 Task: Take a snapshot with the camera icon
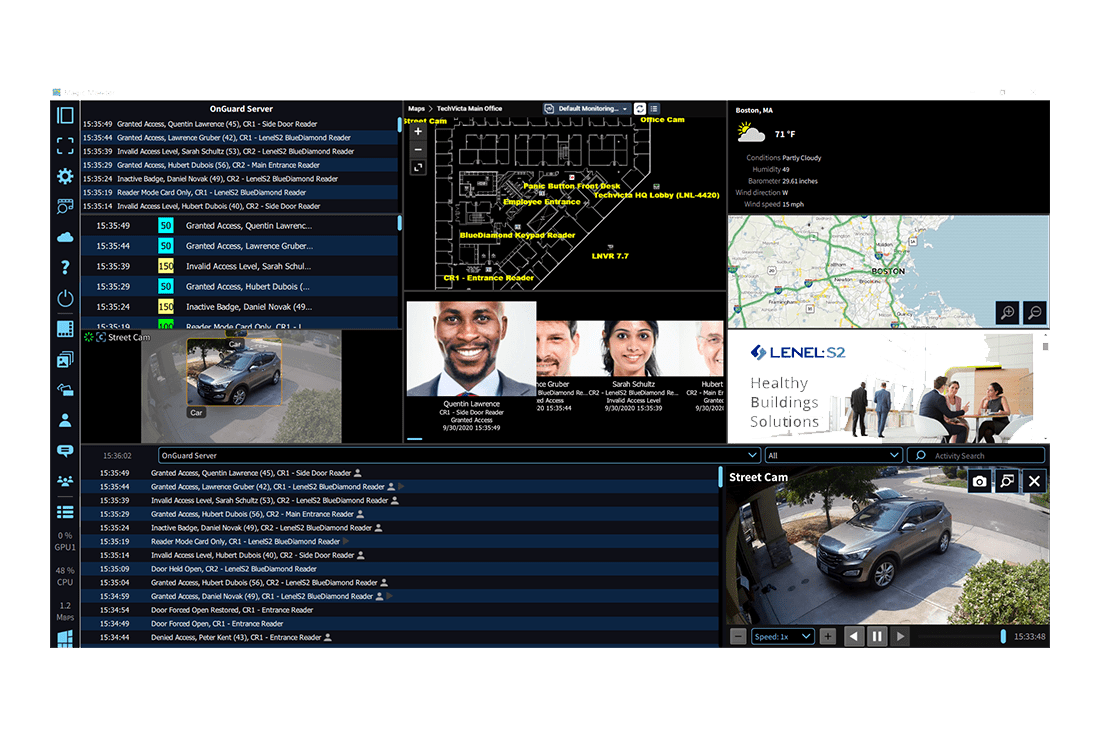pos(979,482)
